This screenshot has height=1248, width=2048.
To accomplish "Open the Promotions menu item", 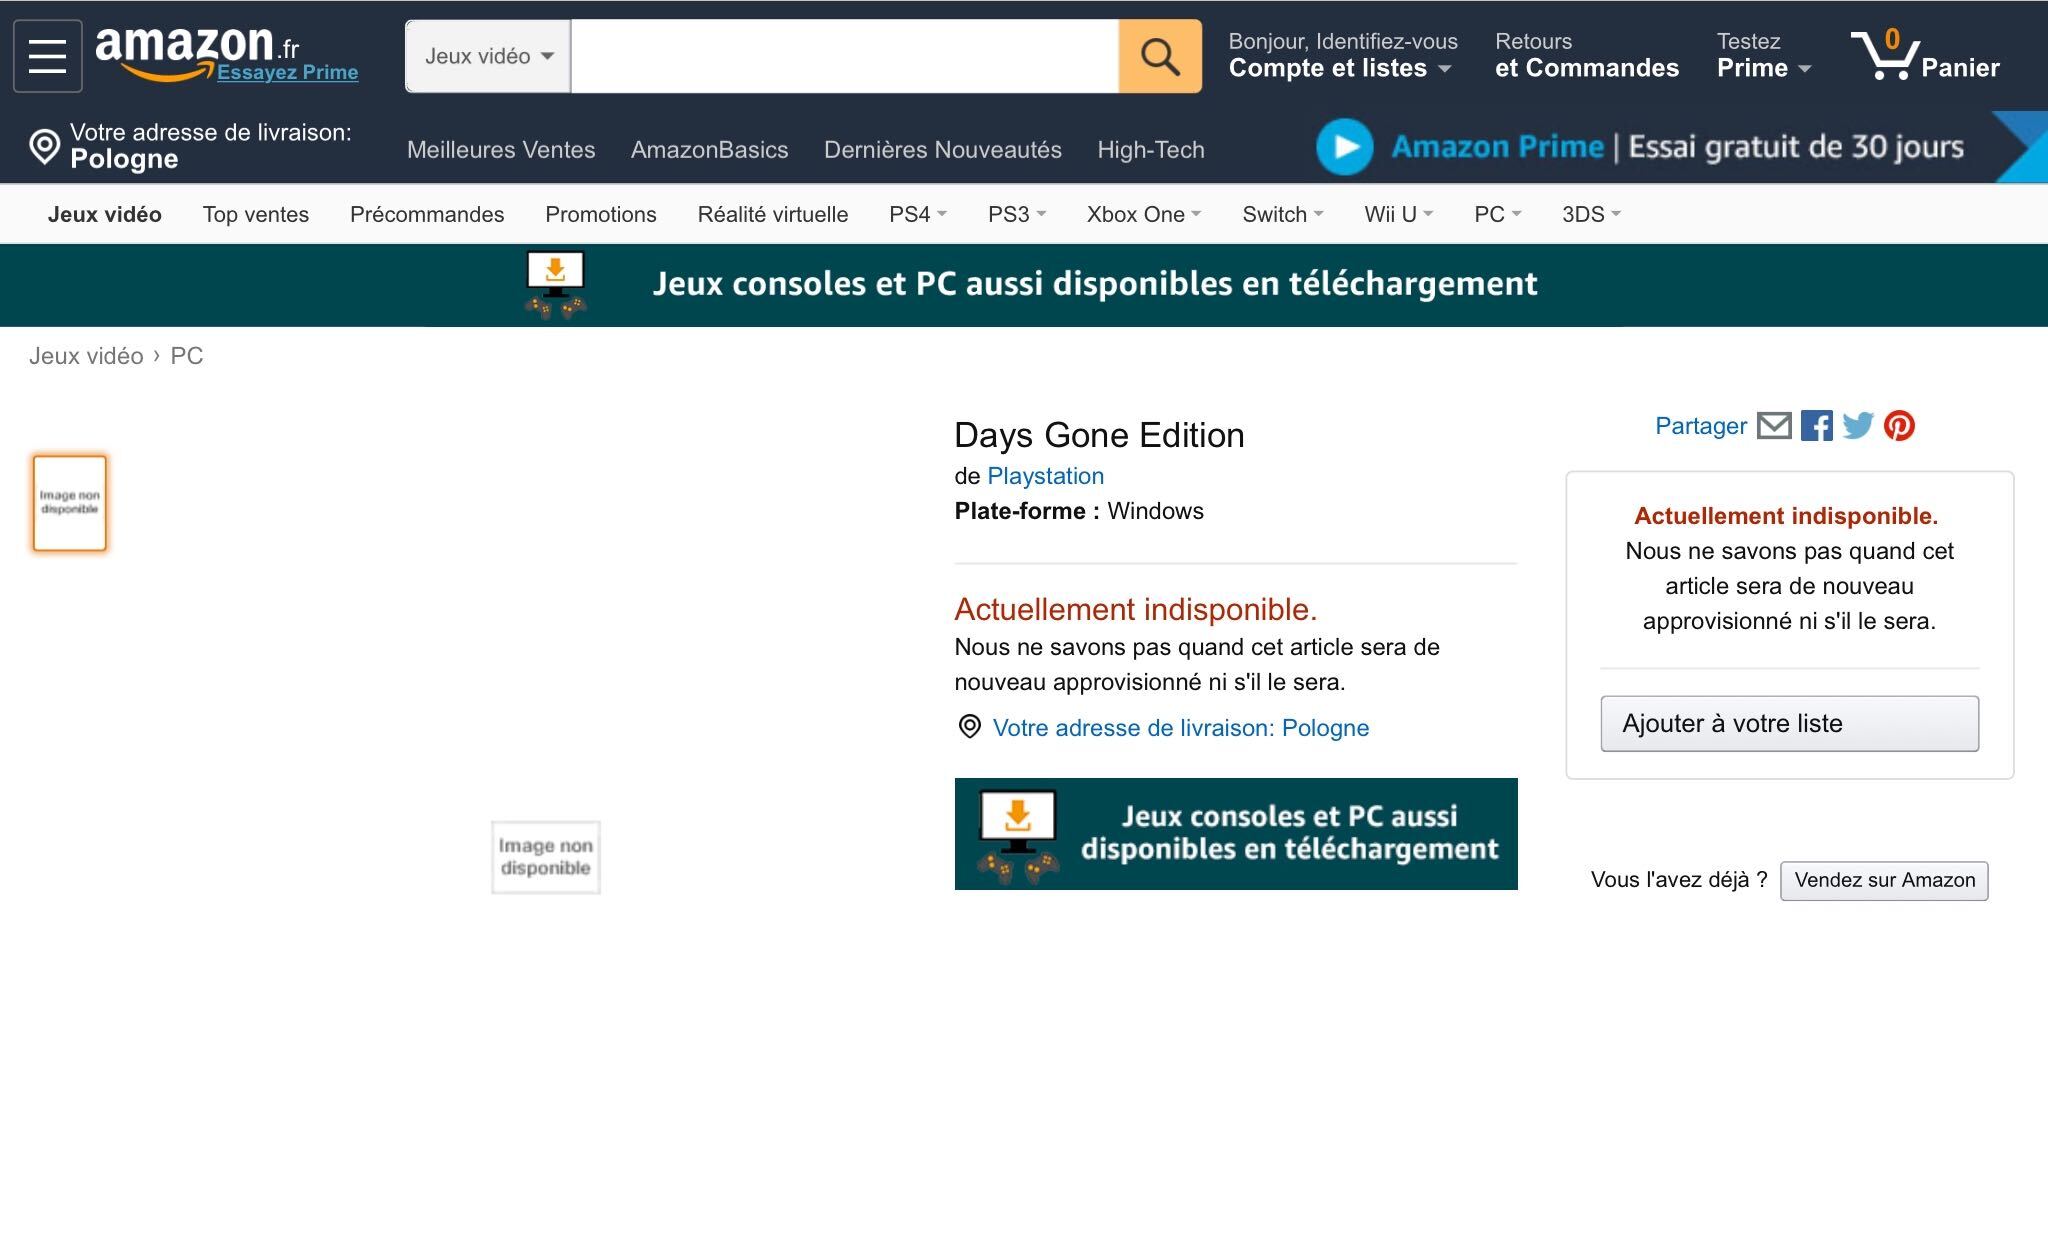I will point(600,213).
